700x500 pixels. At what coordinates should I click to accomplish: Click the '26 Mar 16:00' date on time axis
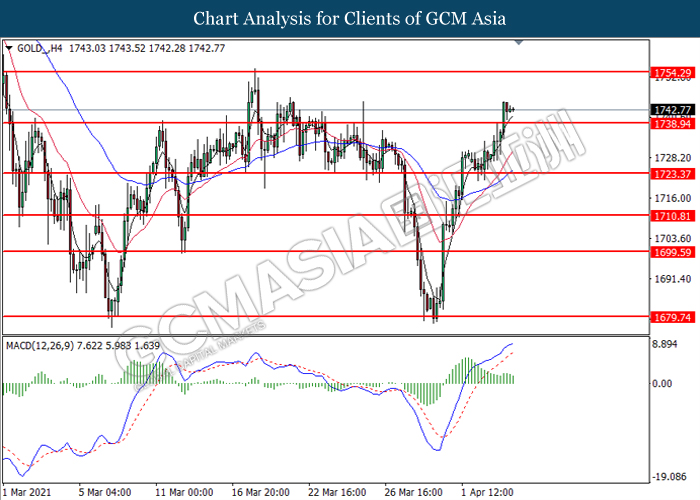tap(414, 492)
